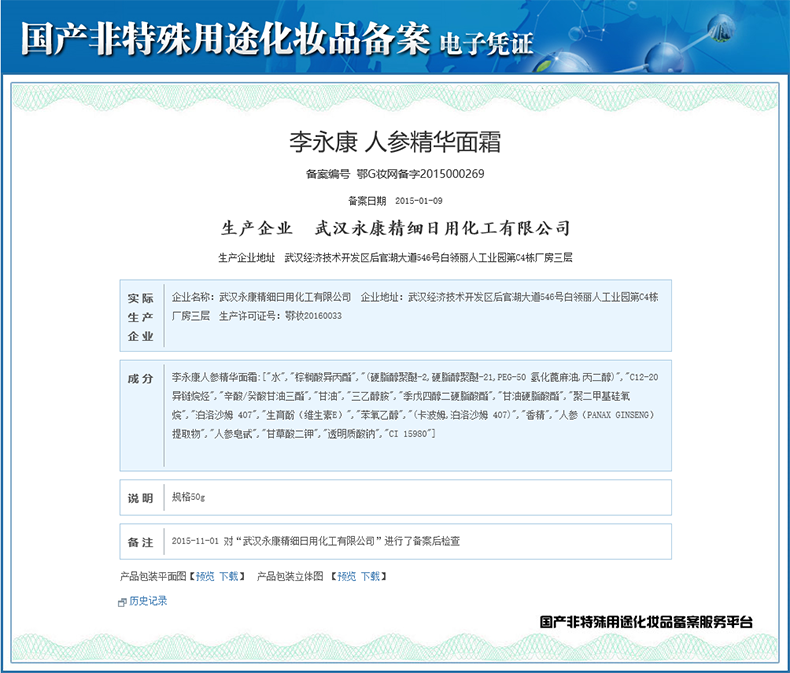Image resolution: width=790 pixels, height=673 pixels.
Task: Click the remark dated 2015-11-01
Action: [x=315, y=541]
